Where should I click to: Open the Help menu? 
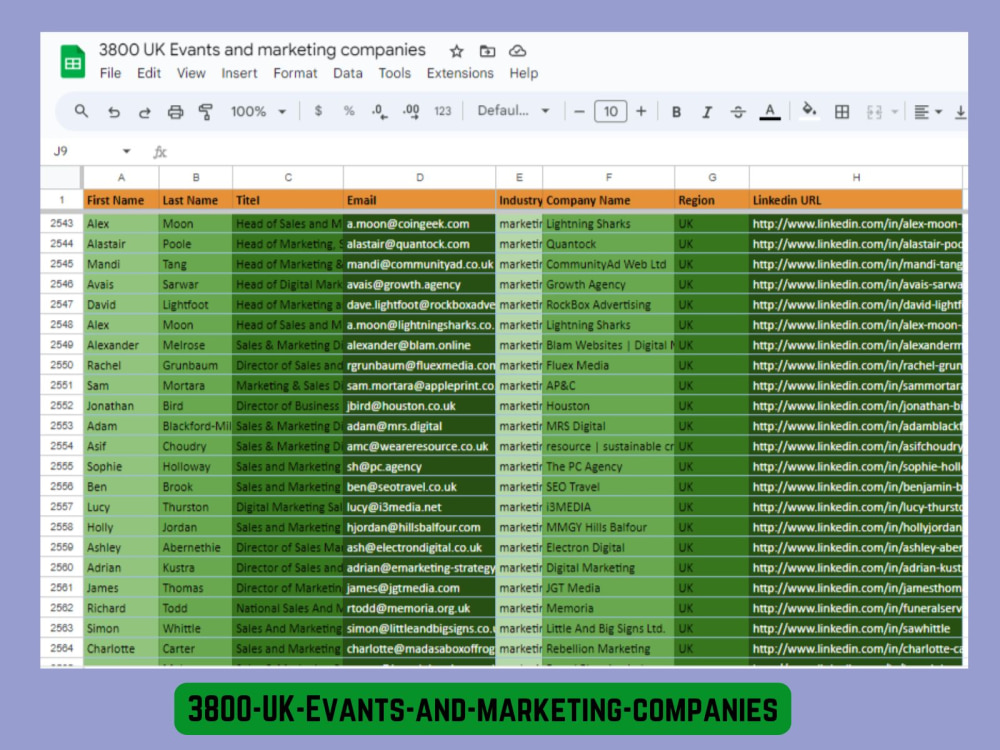coord(524,73)
